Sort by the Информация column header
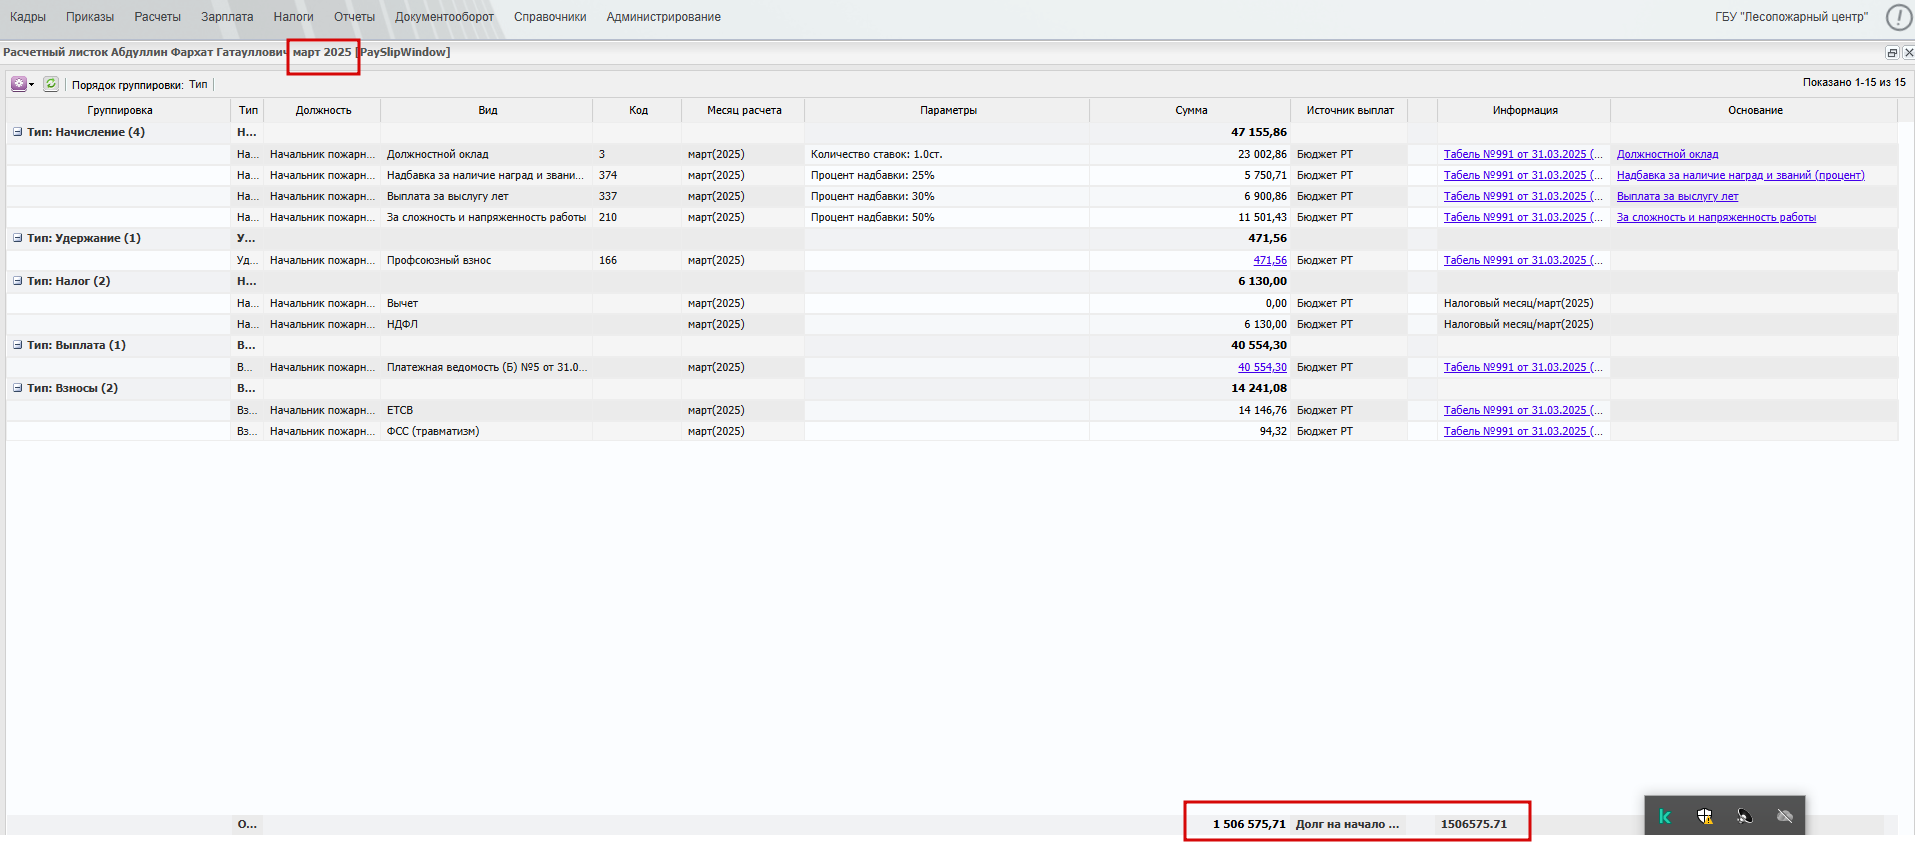Viewport: 1915px width, 842px height. coord(1525,110)
